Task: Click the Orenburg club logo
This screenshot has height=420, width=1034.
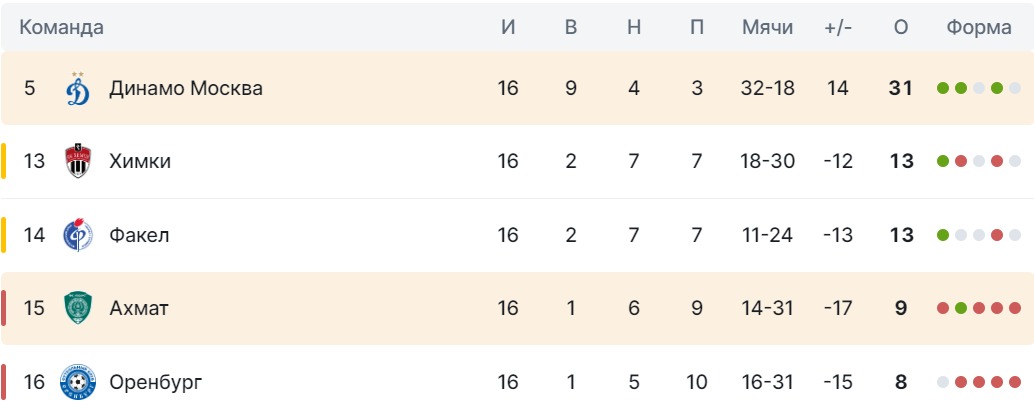Action: [78, 382]
